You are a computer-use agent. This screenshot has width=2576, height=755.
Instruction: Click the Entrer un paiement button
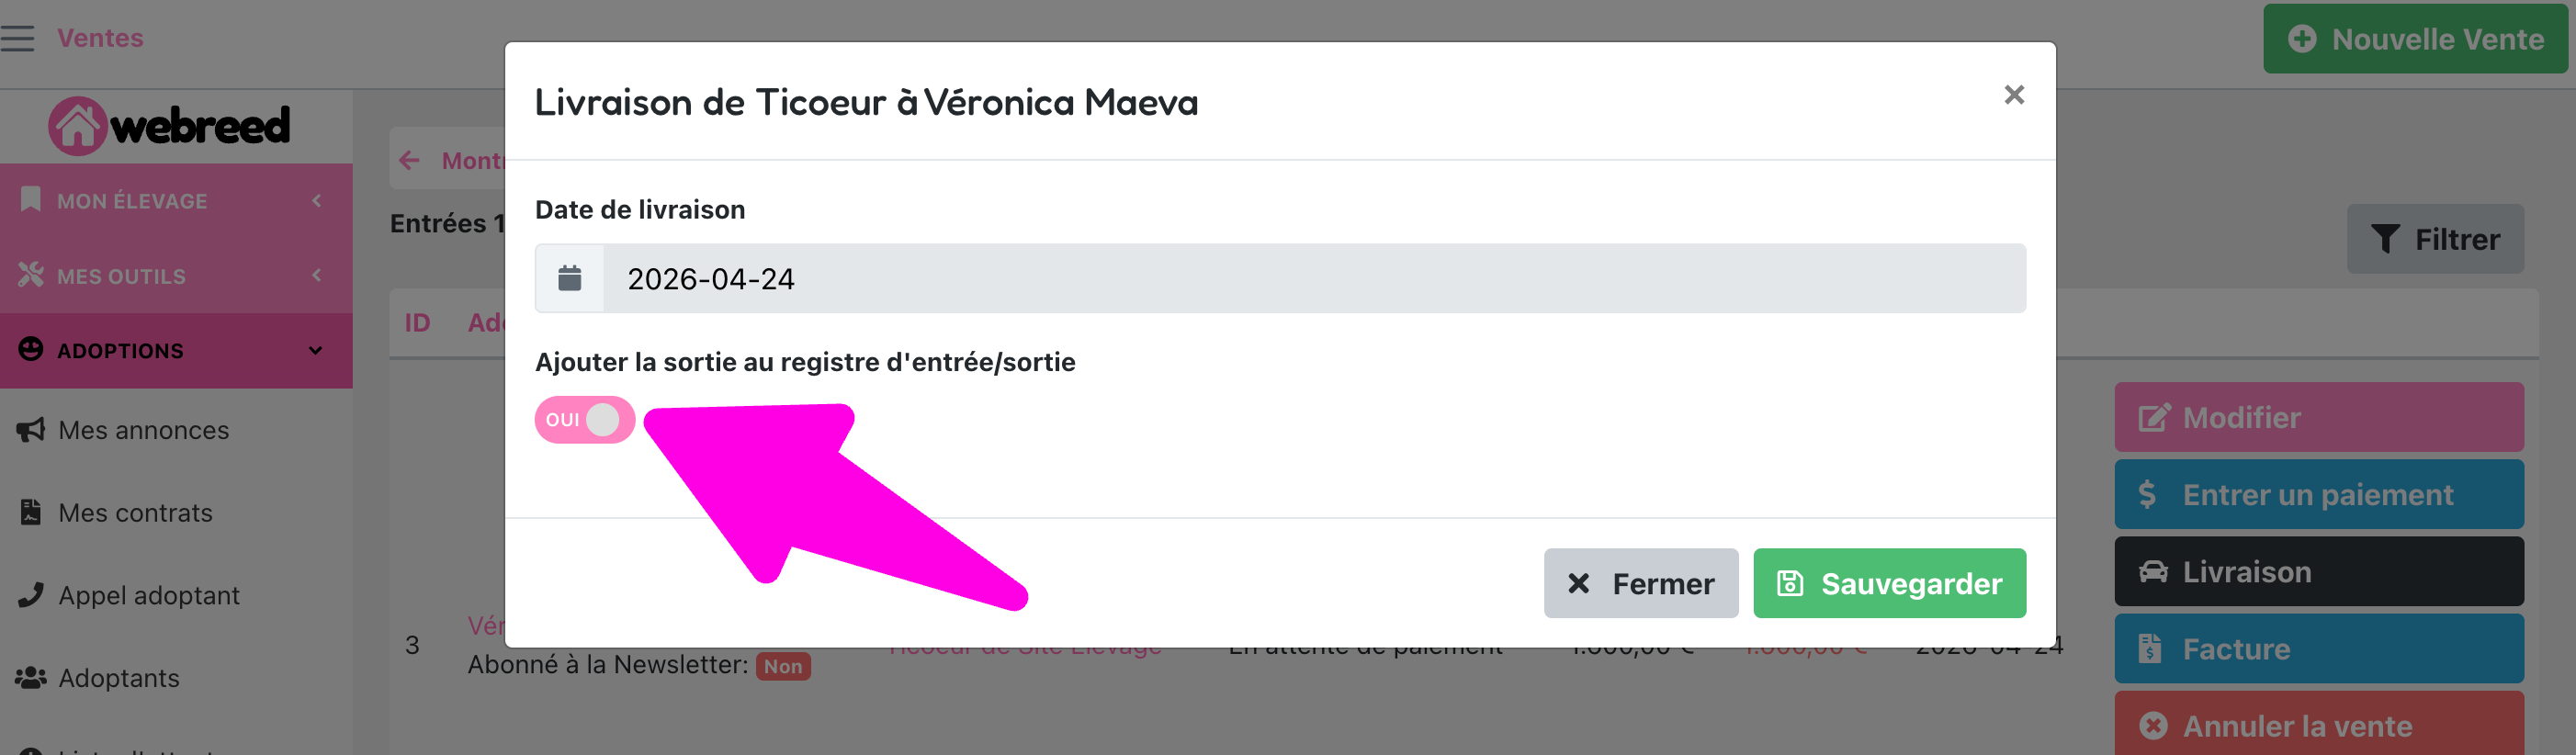2318,494
